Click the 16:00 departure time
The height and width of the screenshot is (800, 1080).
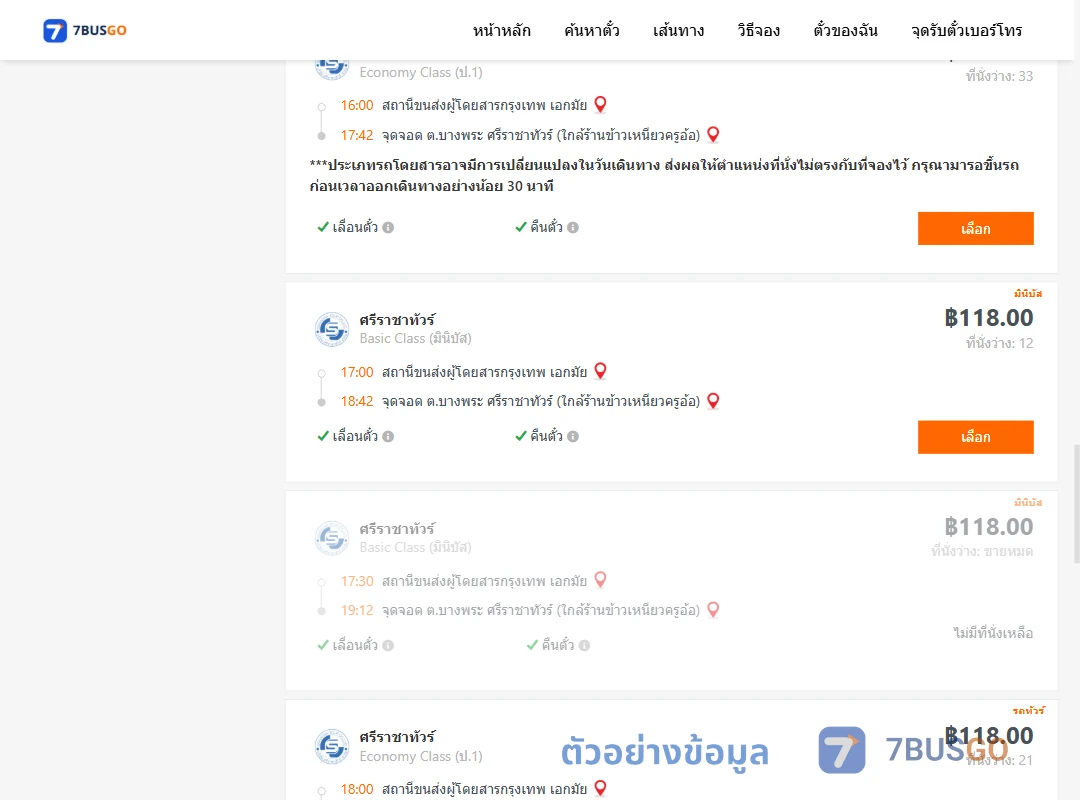[357, 105]
